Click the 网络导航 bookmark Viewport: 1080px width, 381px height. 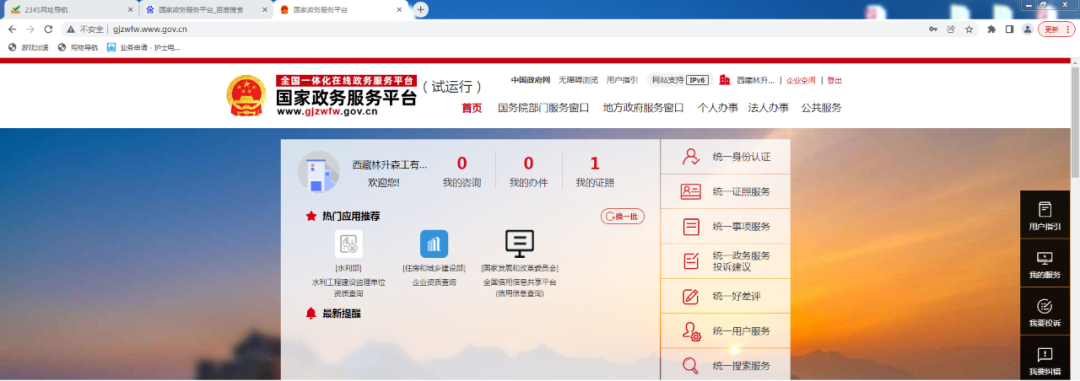(78, 48)
